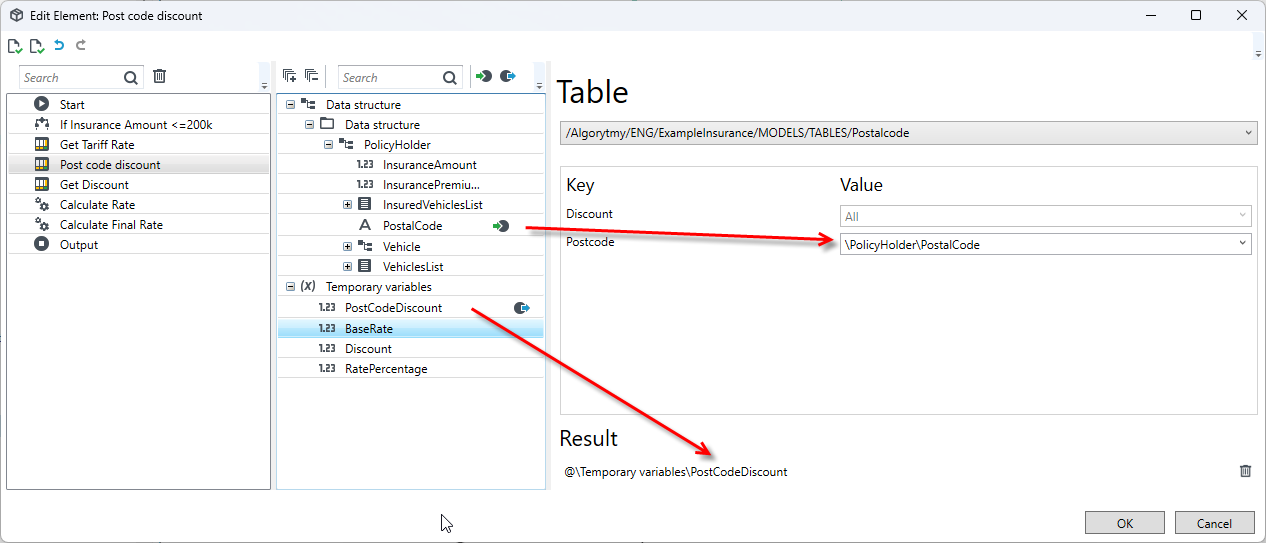Open the table path dropdown
This screenshot has width=1266, height=543.
pos(1249,132)
